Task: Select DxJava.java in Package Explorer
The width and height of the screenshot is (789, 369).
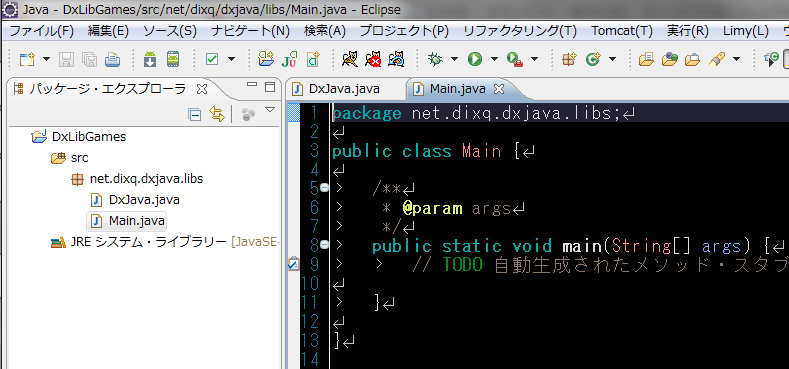Action: click(144, 200)
